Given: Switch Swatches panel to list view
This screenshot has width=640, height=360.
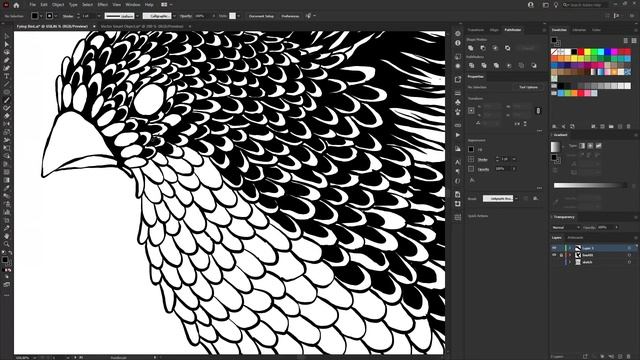Looking at the screenshot, I should [626, 40].
